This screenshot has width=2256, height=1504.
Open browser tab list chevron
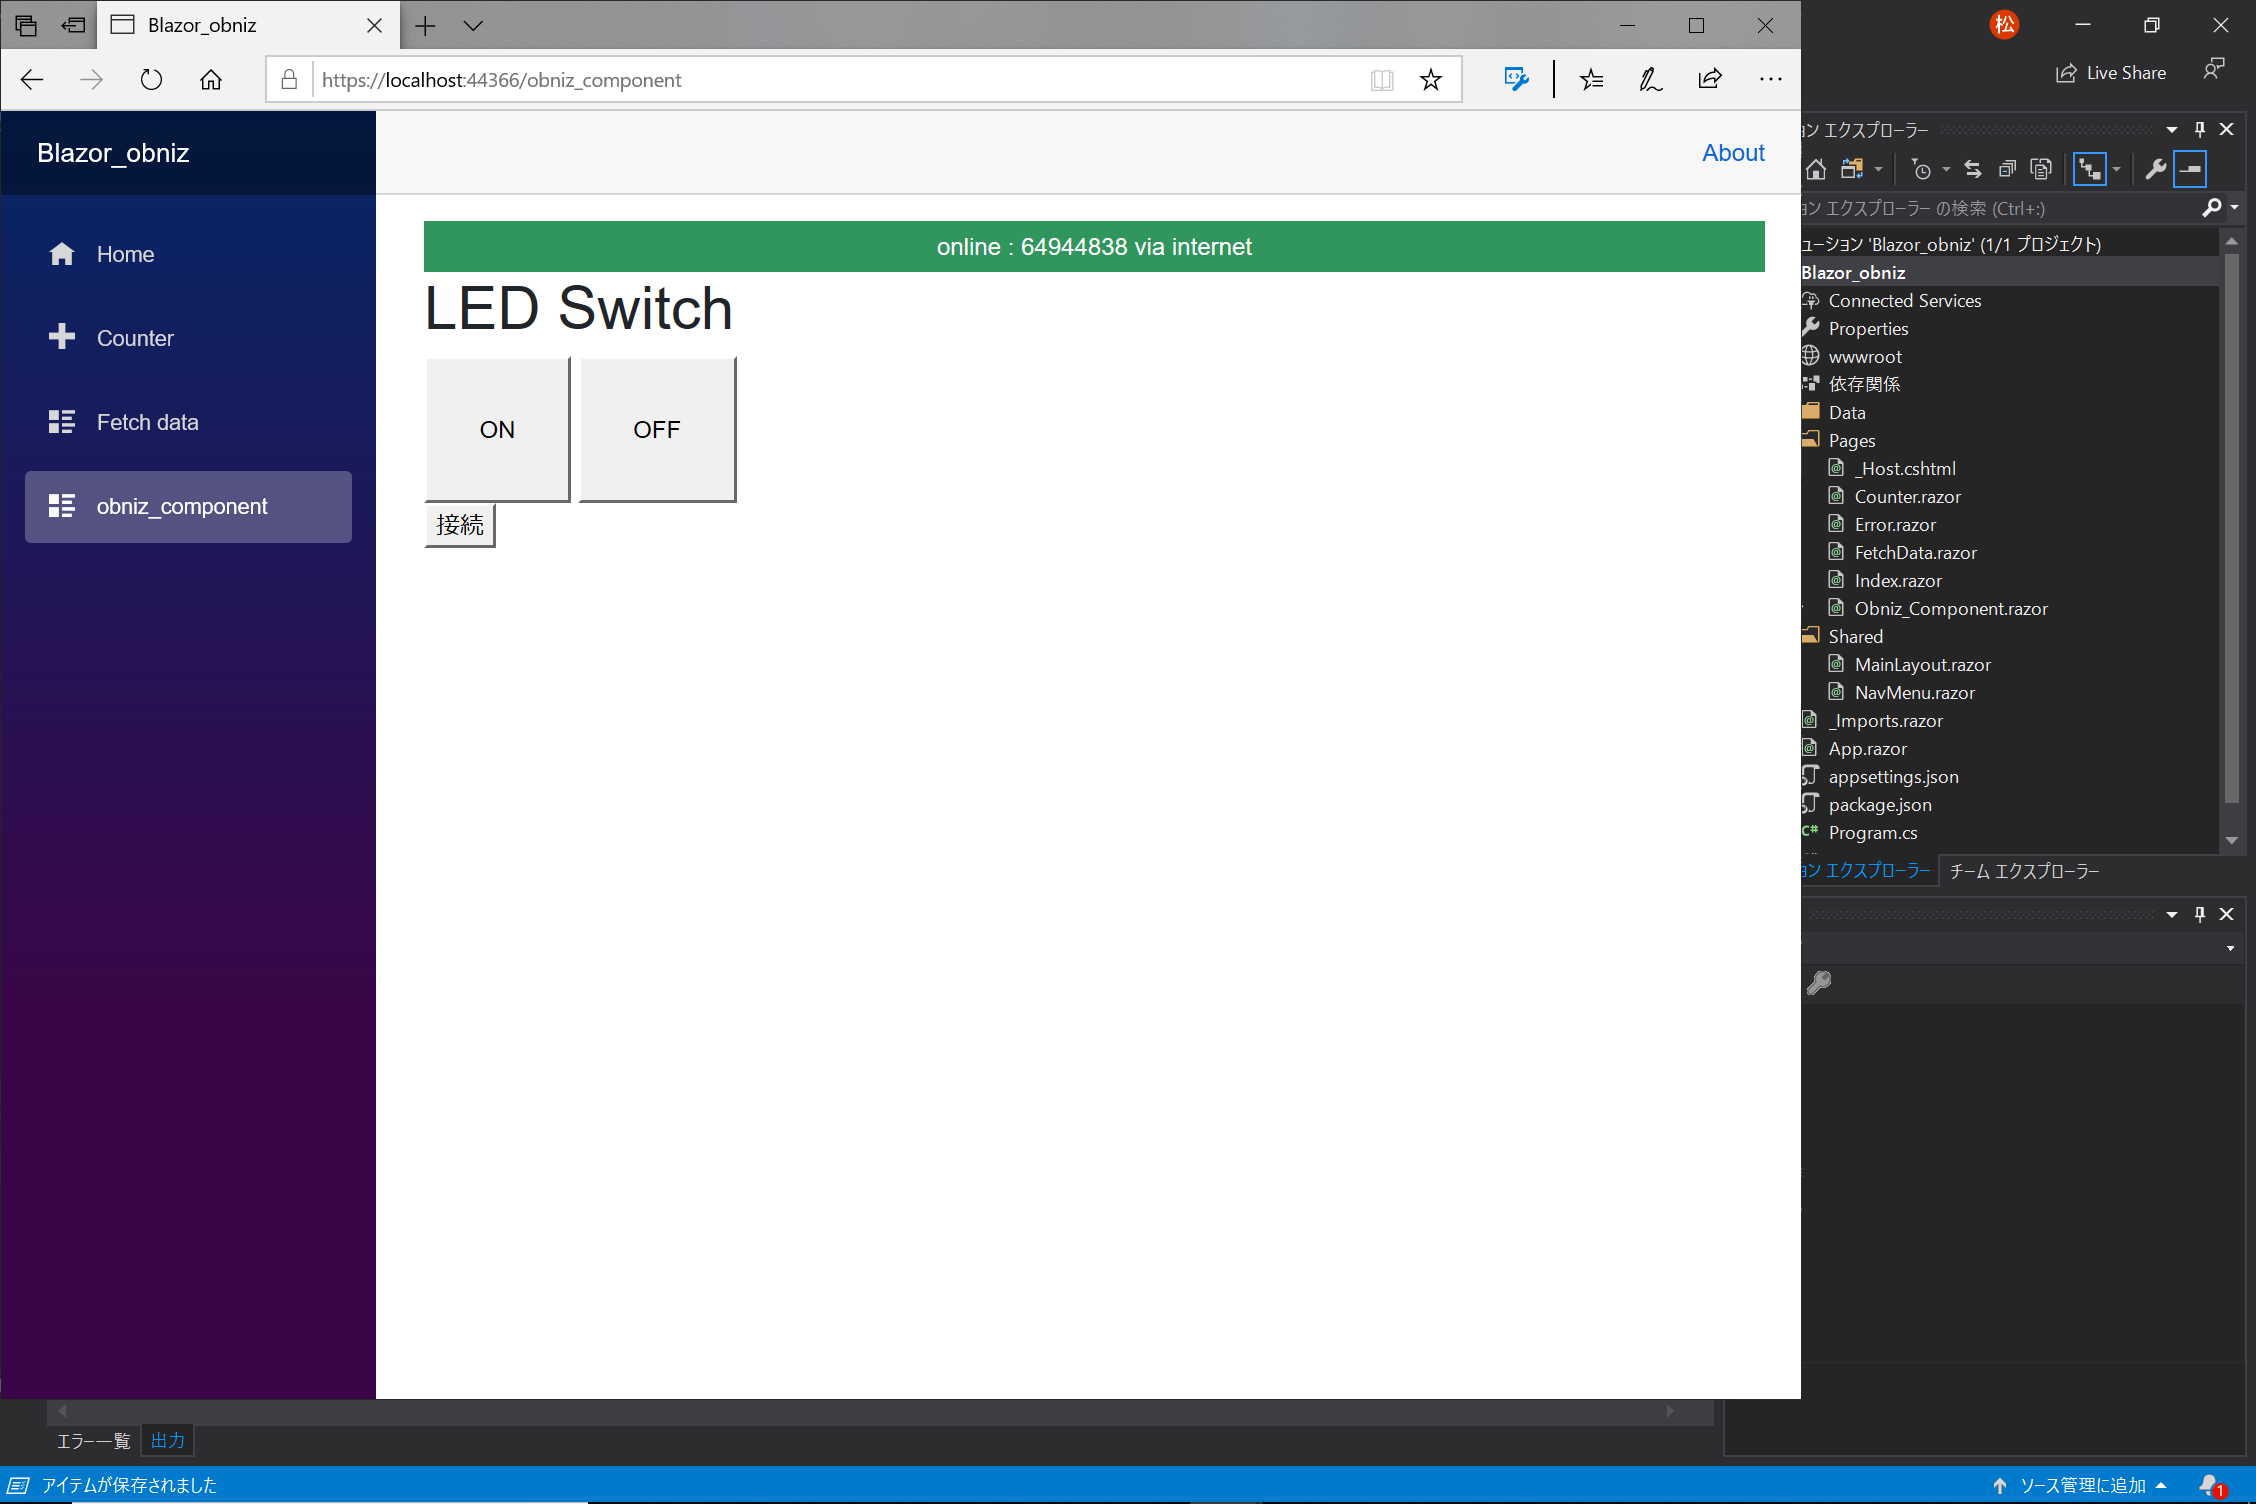473,26
